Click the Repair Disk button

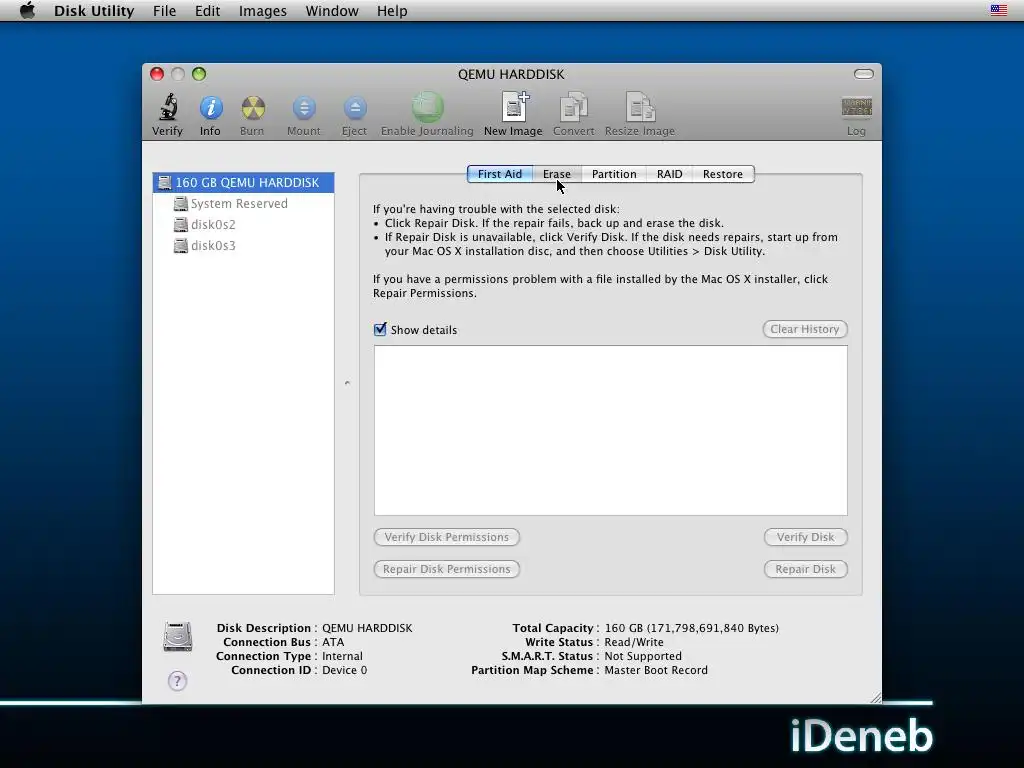[x=805, y=569]
